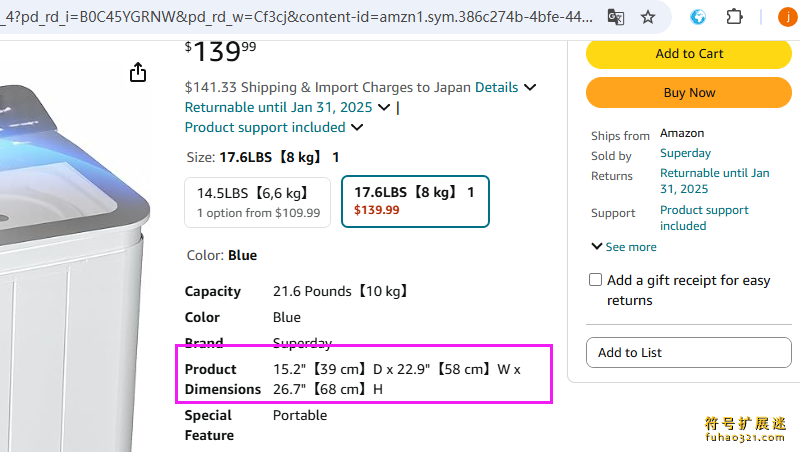Bookmark this page with the star icon
This screenshot has width=800, height=452.
[648, 17]
